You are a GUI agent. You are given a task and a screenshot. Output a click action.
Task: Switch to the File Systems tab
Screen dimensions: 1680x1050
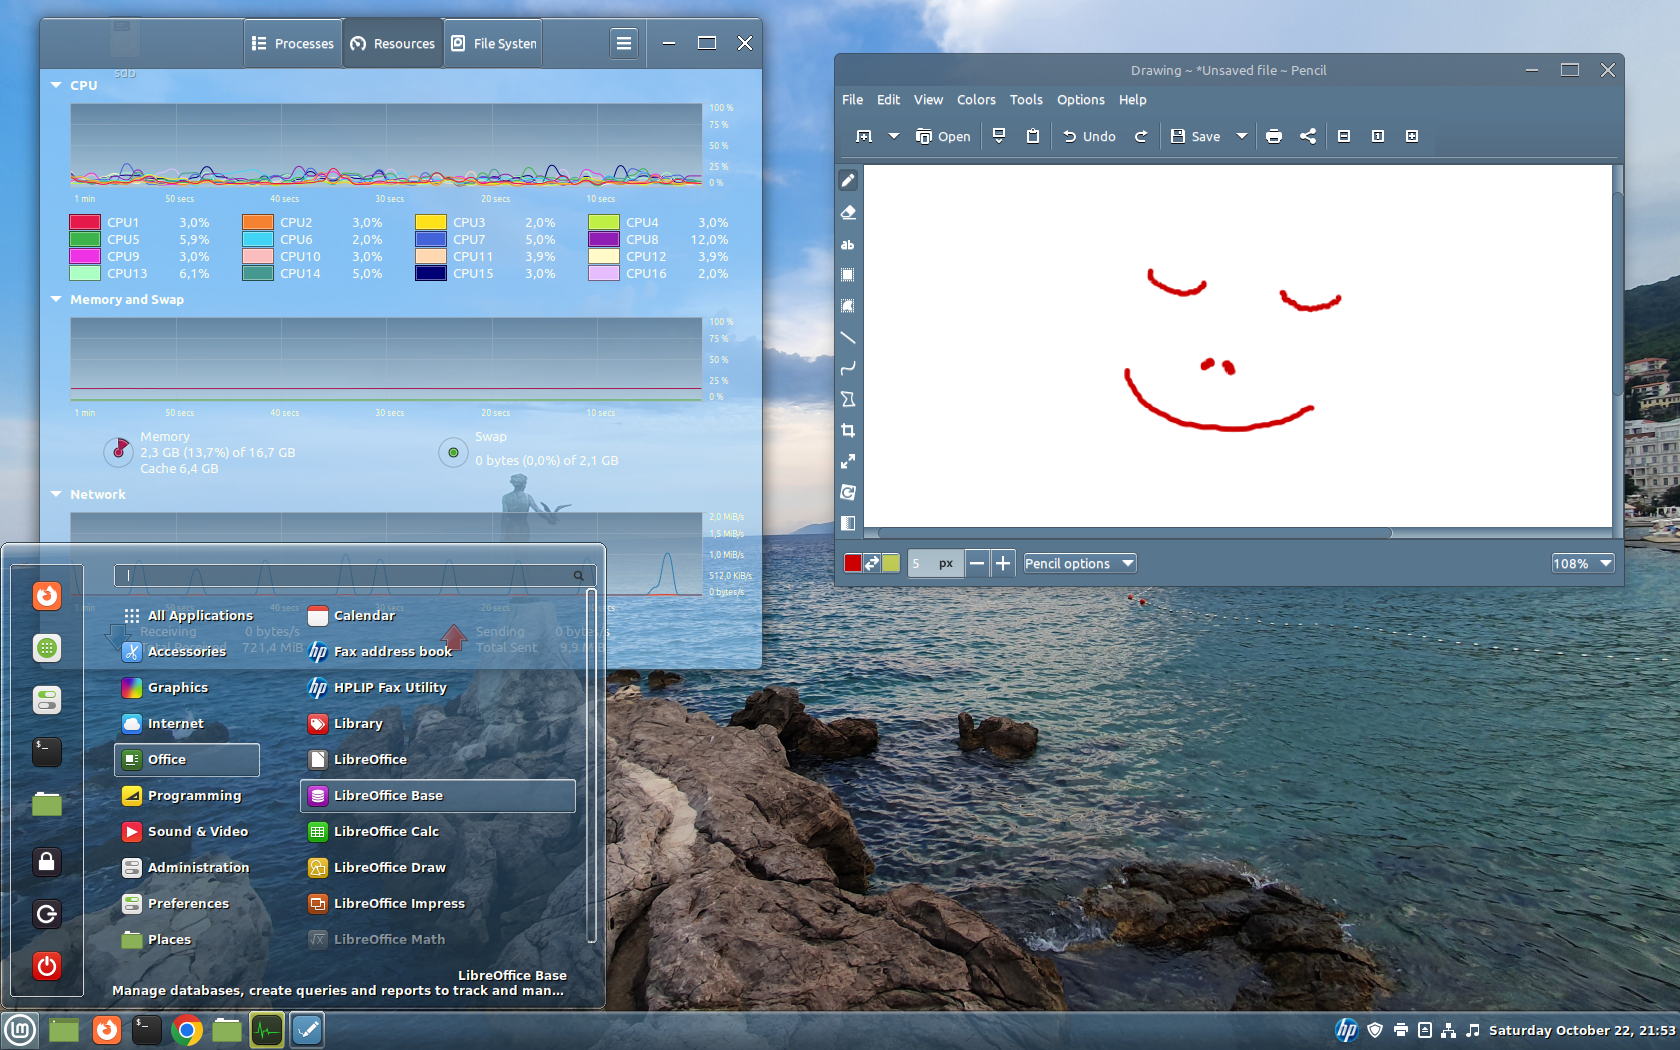[x=494, y=43]
